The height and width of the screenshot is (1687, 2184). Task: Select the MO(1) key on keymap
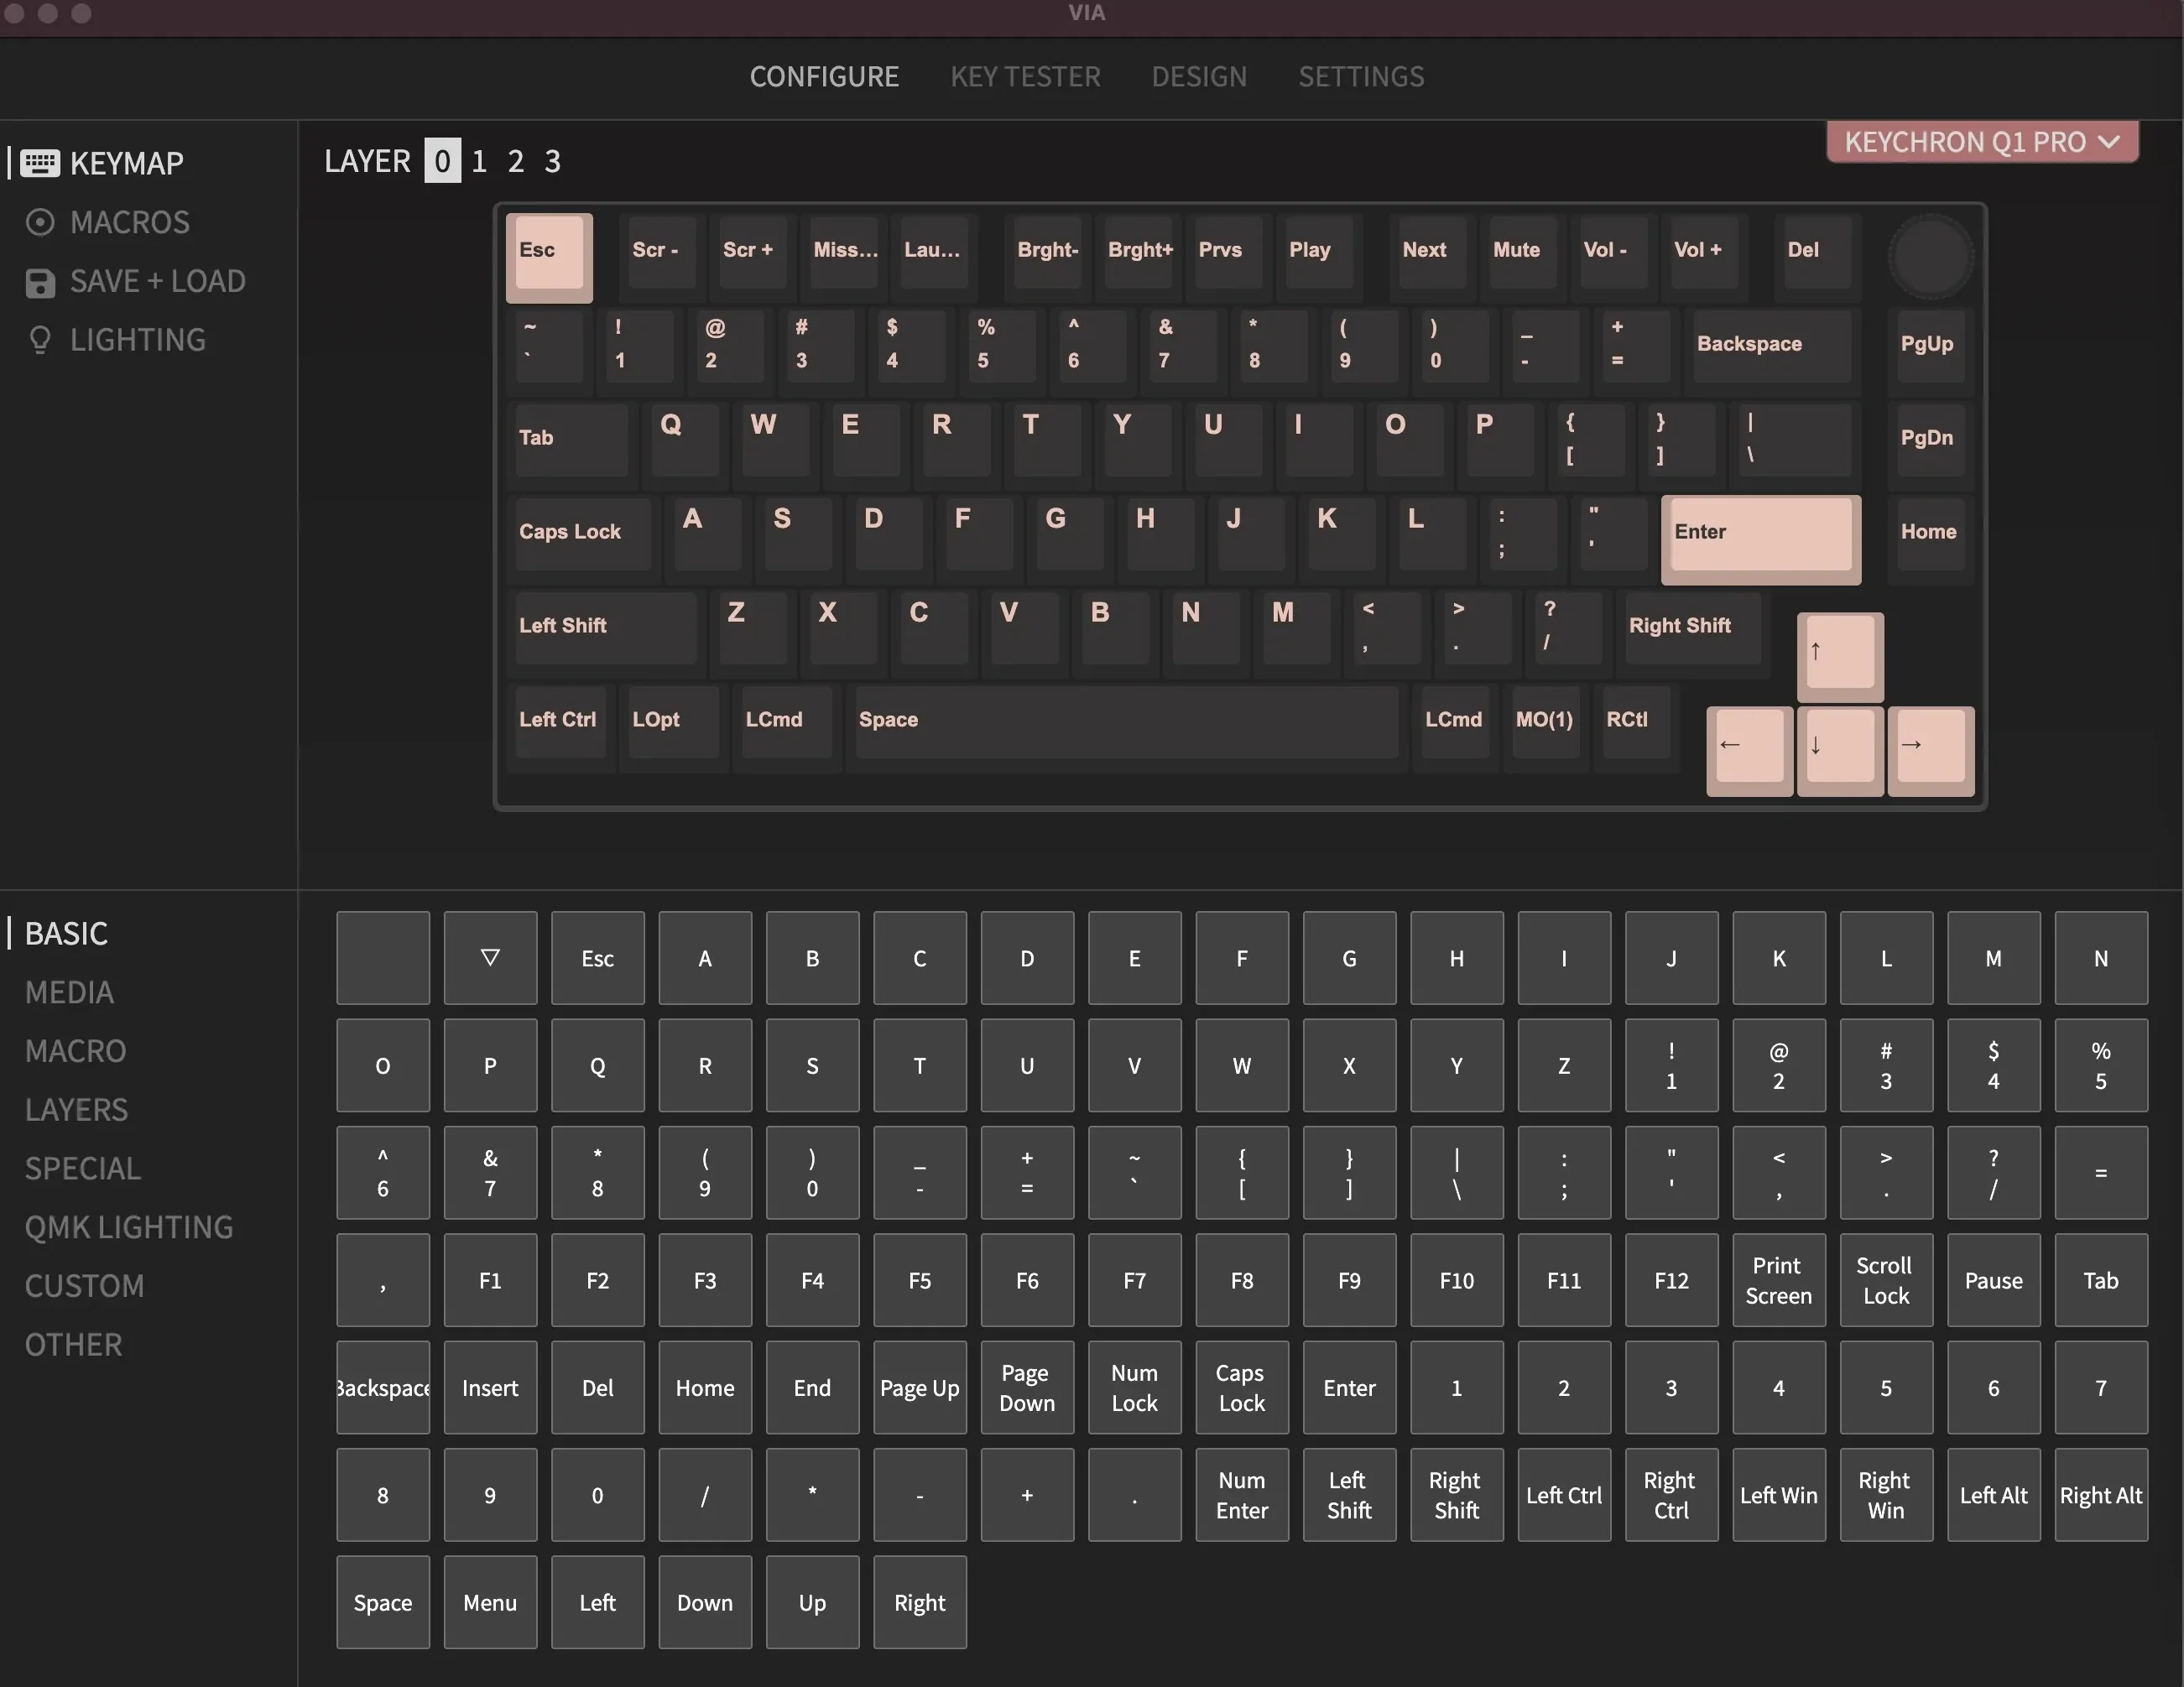click(1544, 720)
